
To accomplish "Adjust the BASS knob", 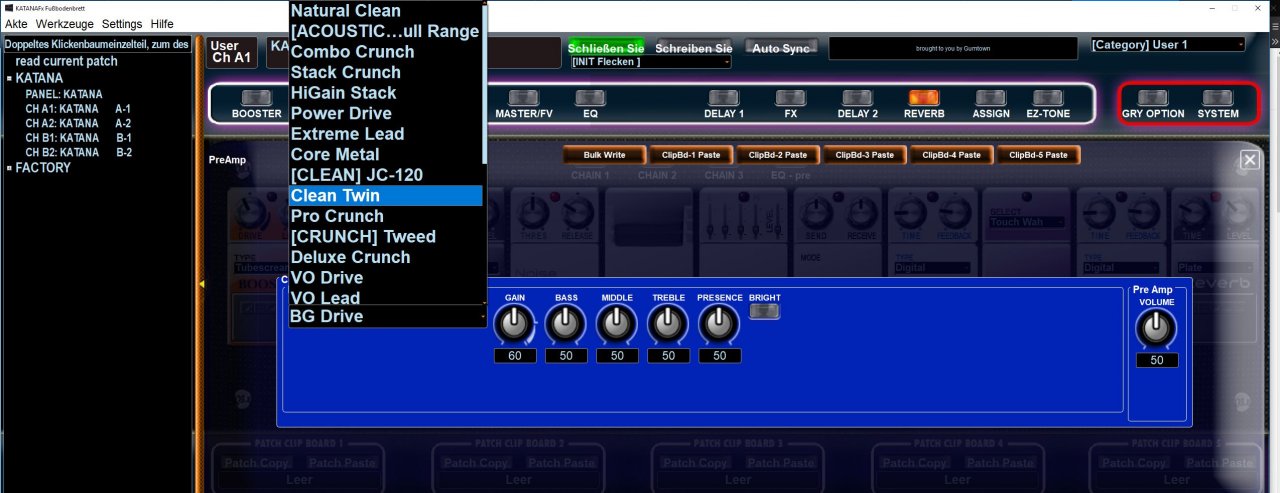I will (x=566, y=324).
